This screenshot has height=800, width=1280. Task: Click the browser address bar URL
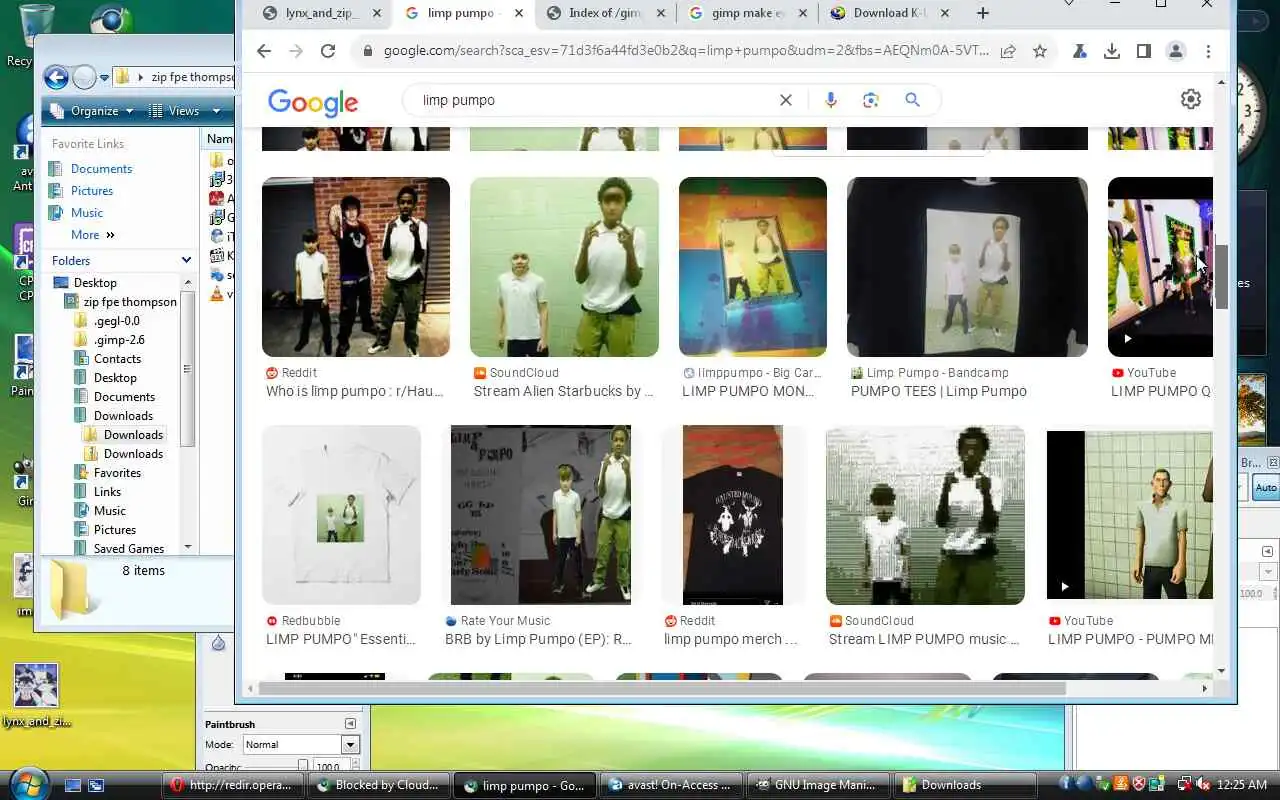tap(686, 51)
